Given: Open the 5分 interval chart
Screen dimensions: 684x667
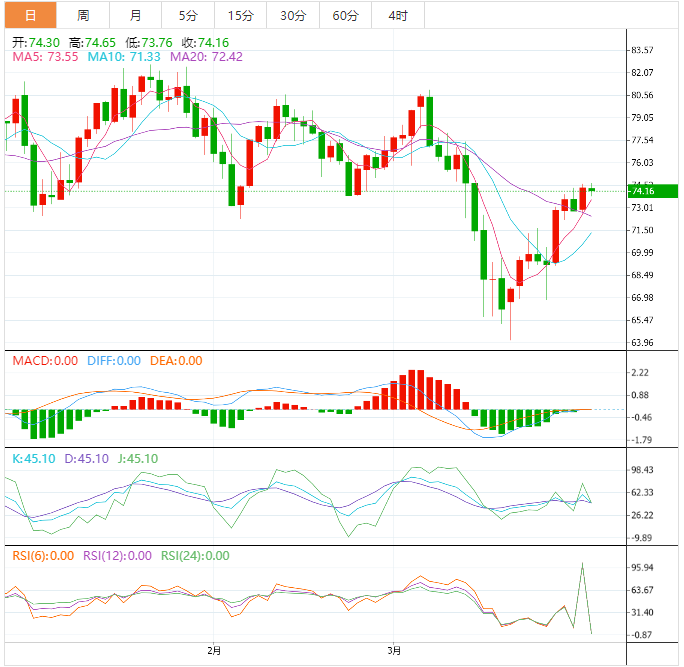Looking at the screenshot, I should 188,15.
